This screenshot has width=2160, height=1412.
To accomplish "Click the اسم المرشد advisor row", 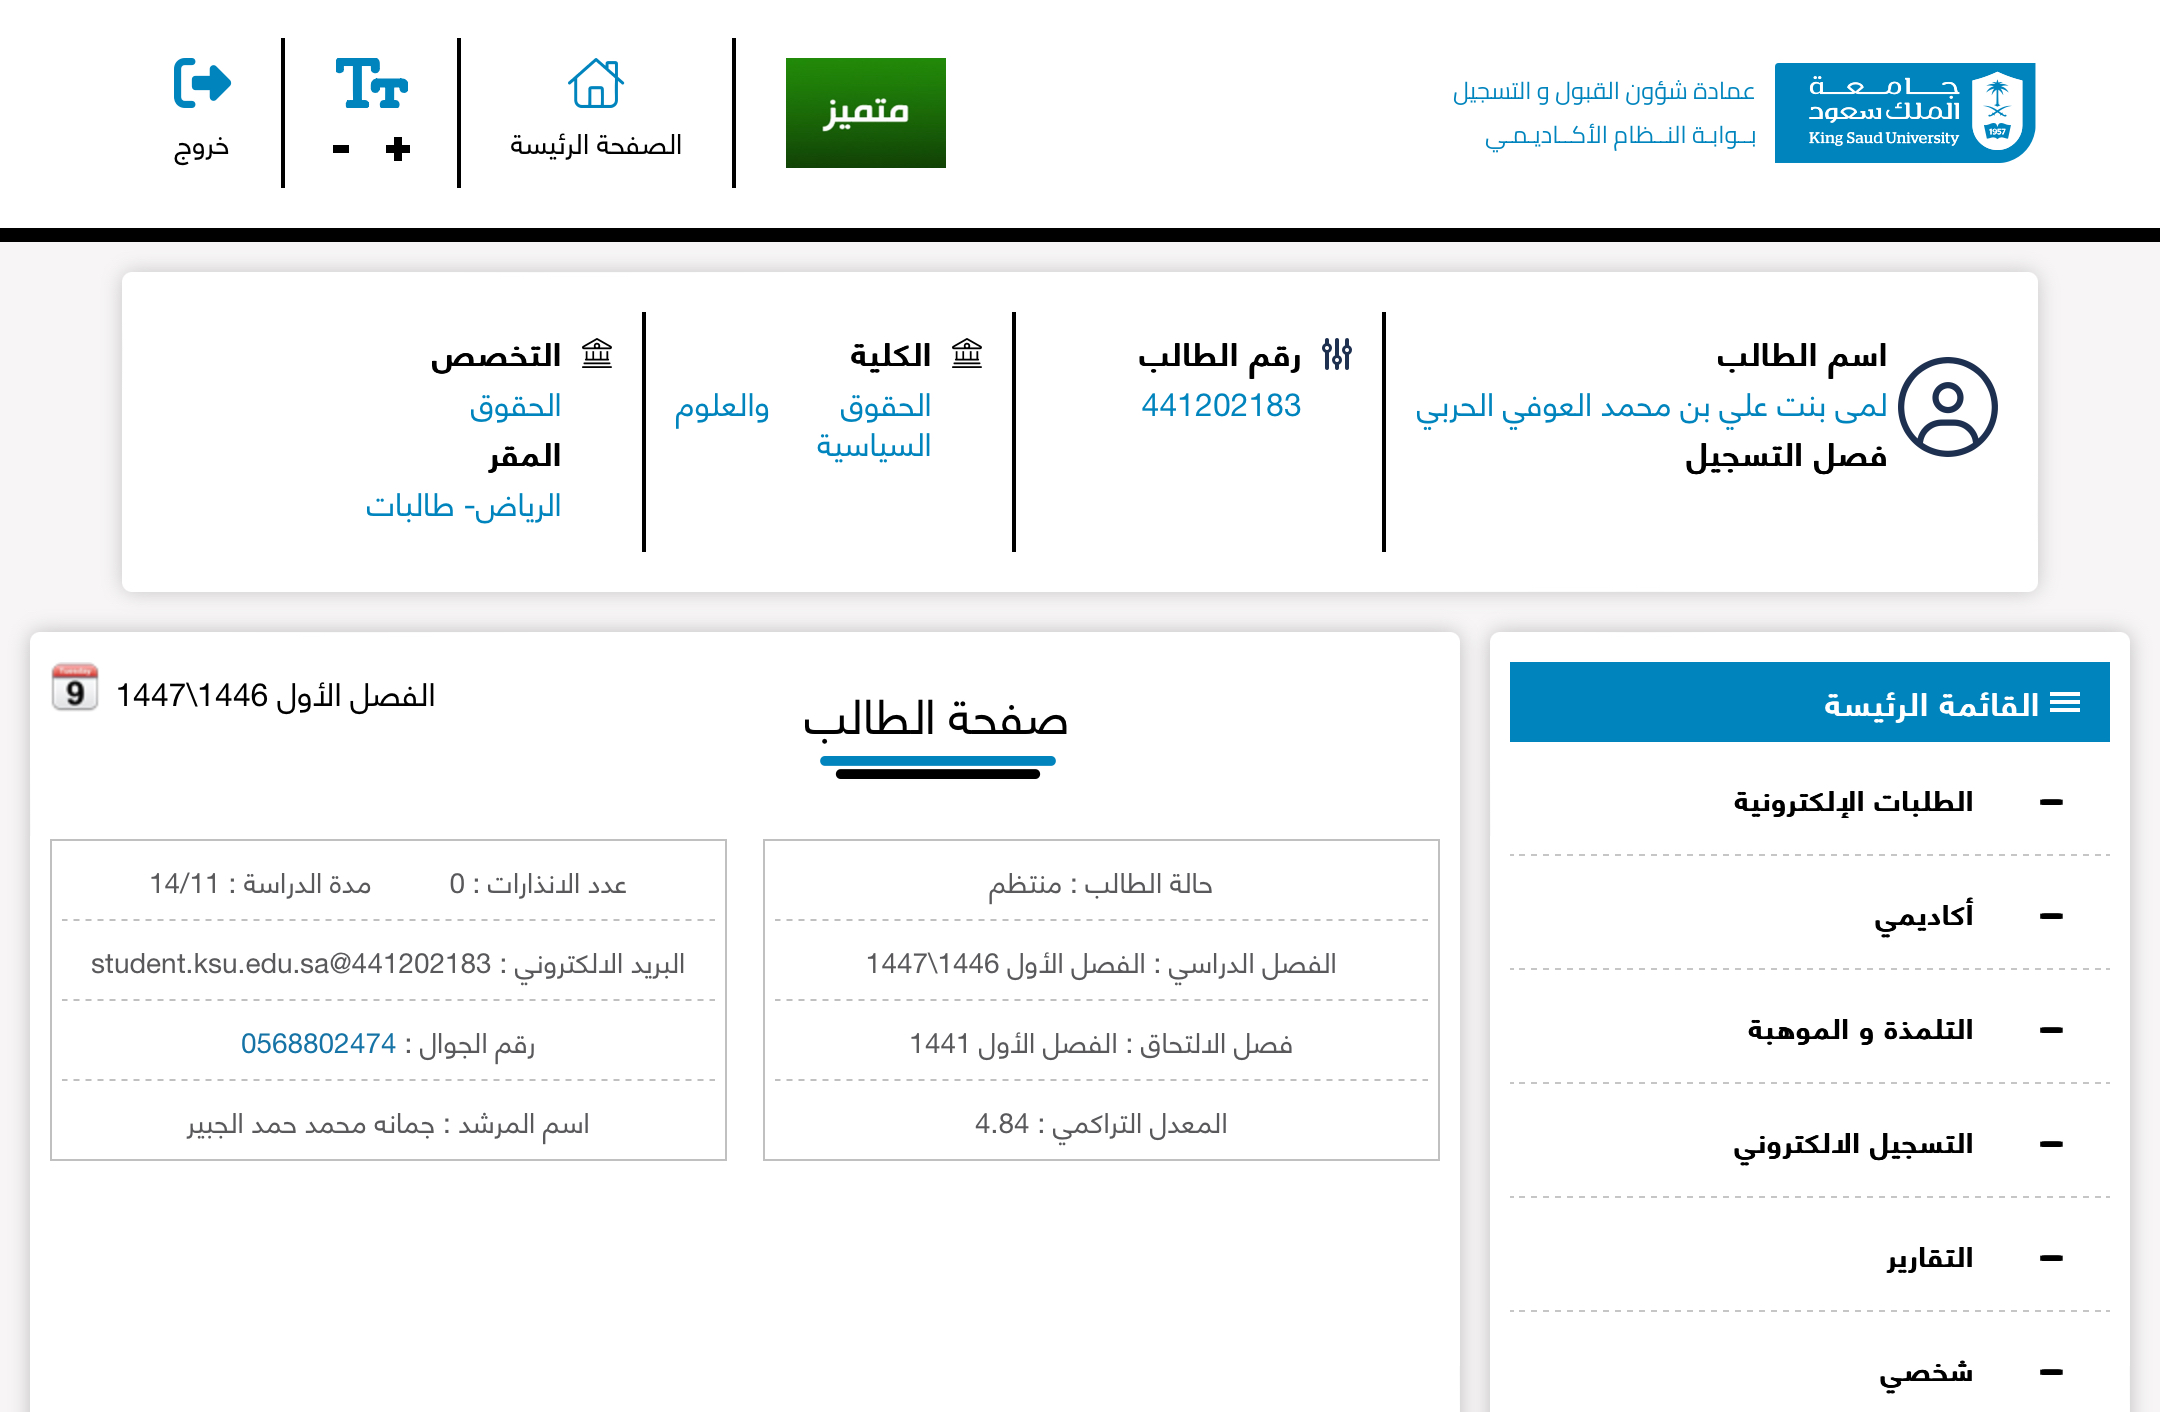I will pyautogui.click(x=388, y=1124).
